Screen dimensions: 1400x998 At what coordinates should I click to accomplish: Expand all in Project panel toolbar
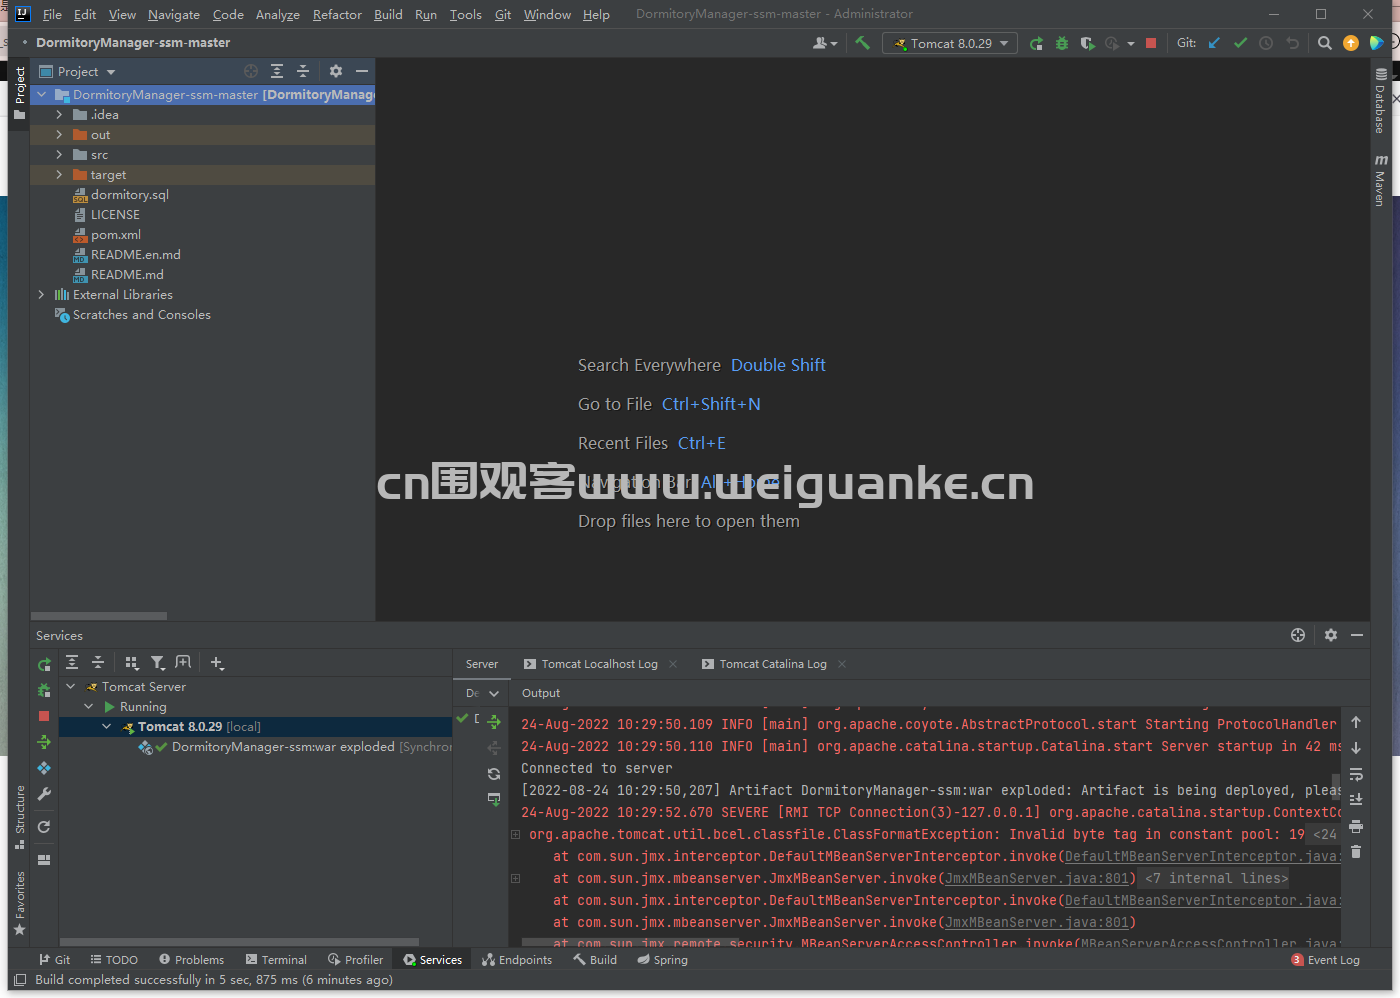pyautogui.click(x=277, y=71)
